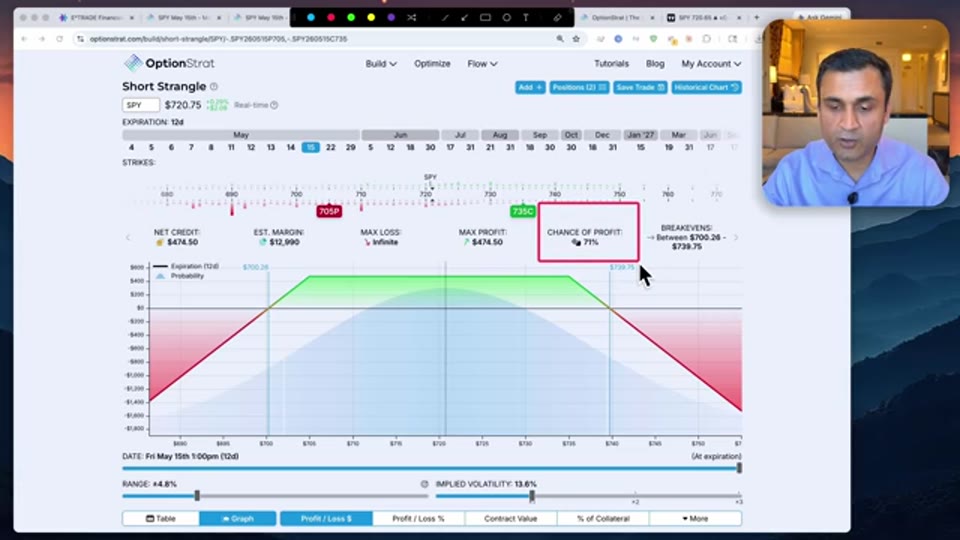This screenshot has width=960, height=540.
Task: Switch to the SPY 720.65 browser tab
Action: point(704,18)
